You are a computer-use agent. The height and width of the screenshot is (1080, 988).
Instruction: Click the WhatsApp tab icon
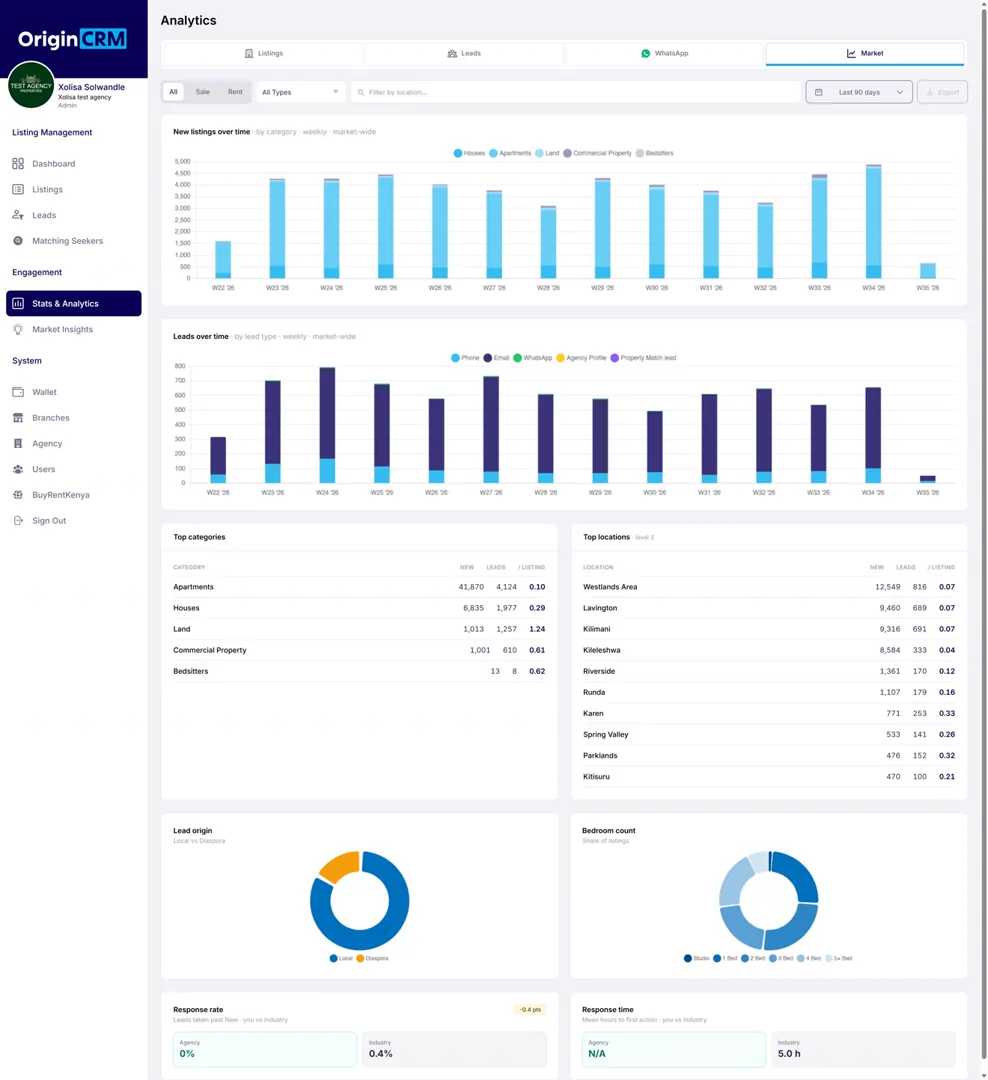click(x=646, y=54)
